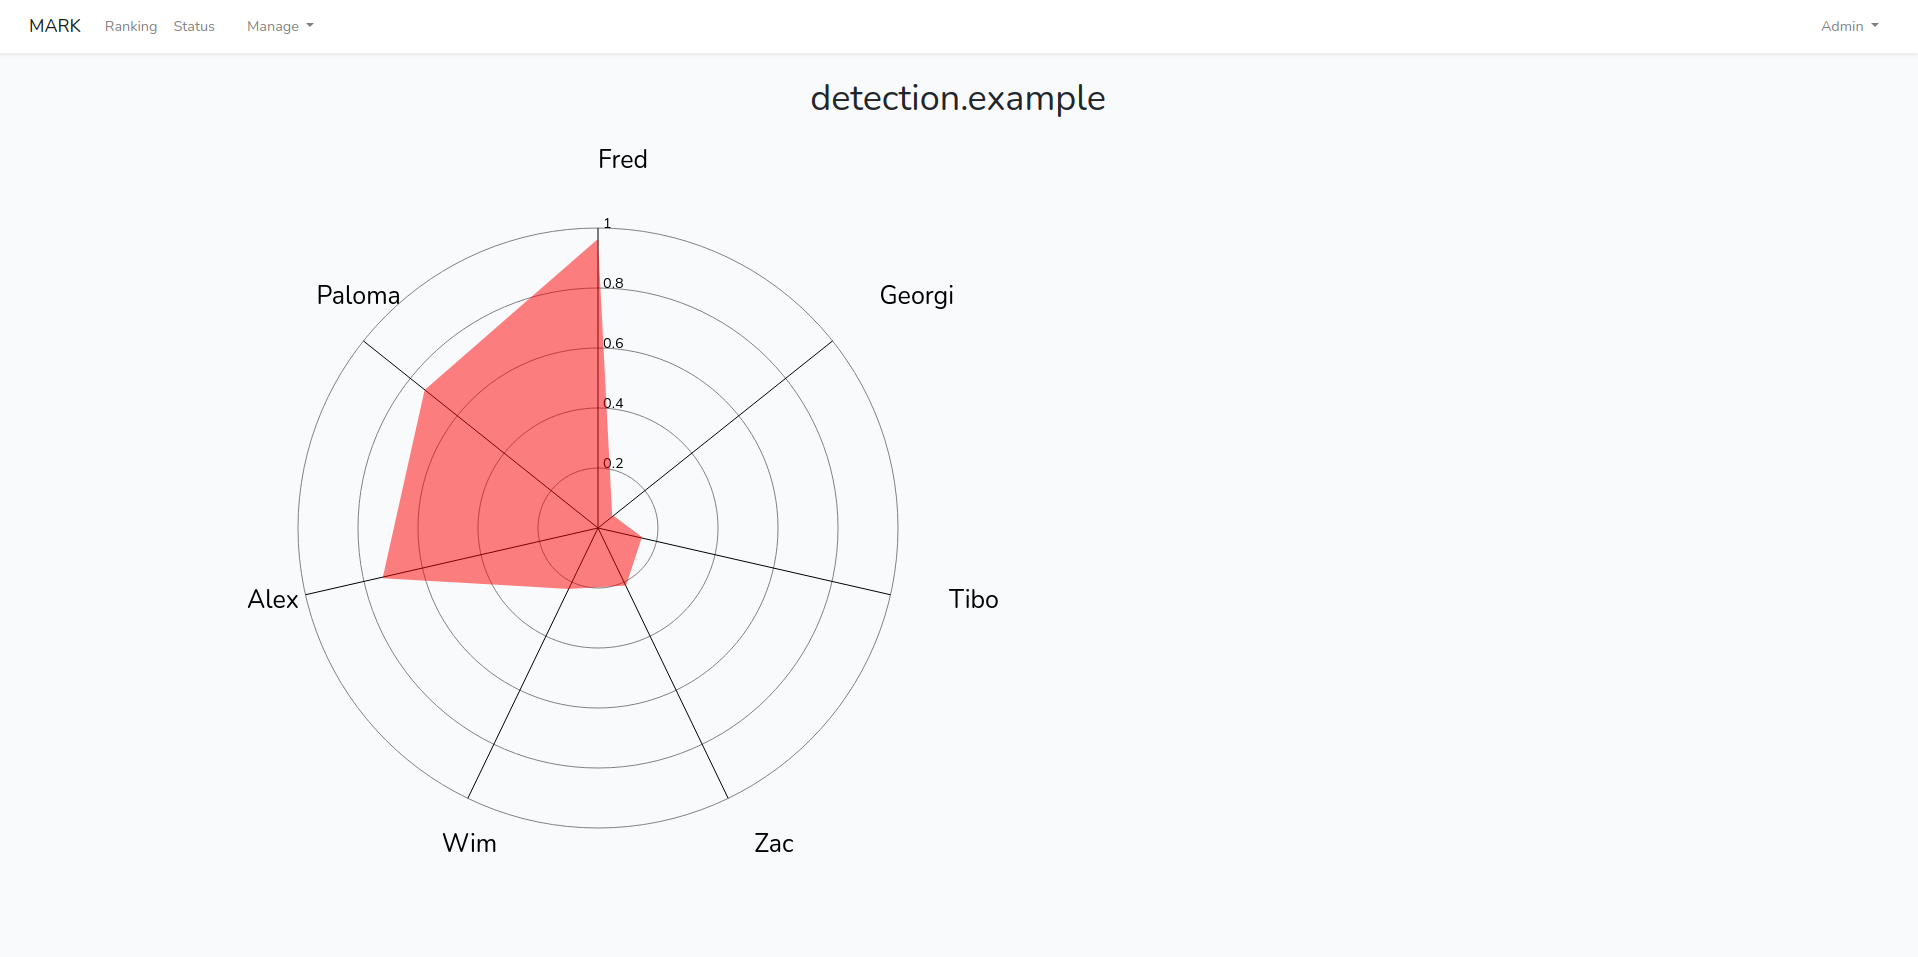Viewport: 1918px width, 957px height.
Task: Select the Paloma axis label
Action: (358, 295)
